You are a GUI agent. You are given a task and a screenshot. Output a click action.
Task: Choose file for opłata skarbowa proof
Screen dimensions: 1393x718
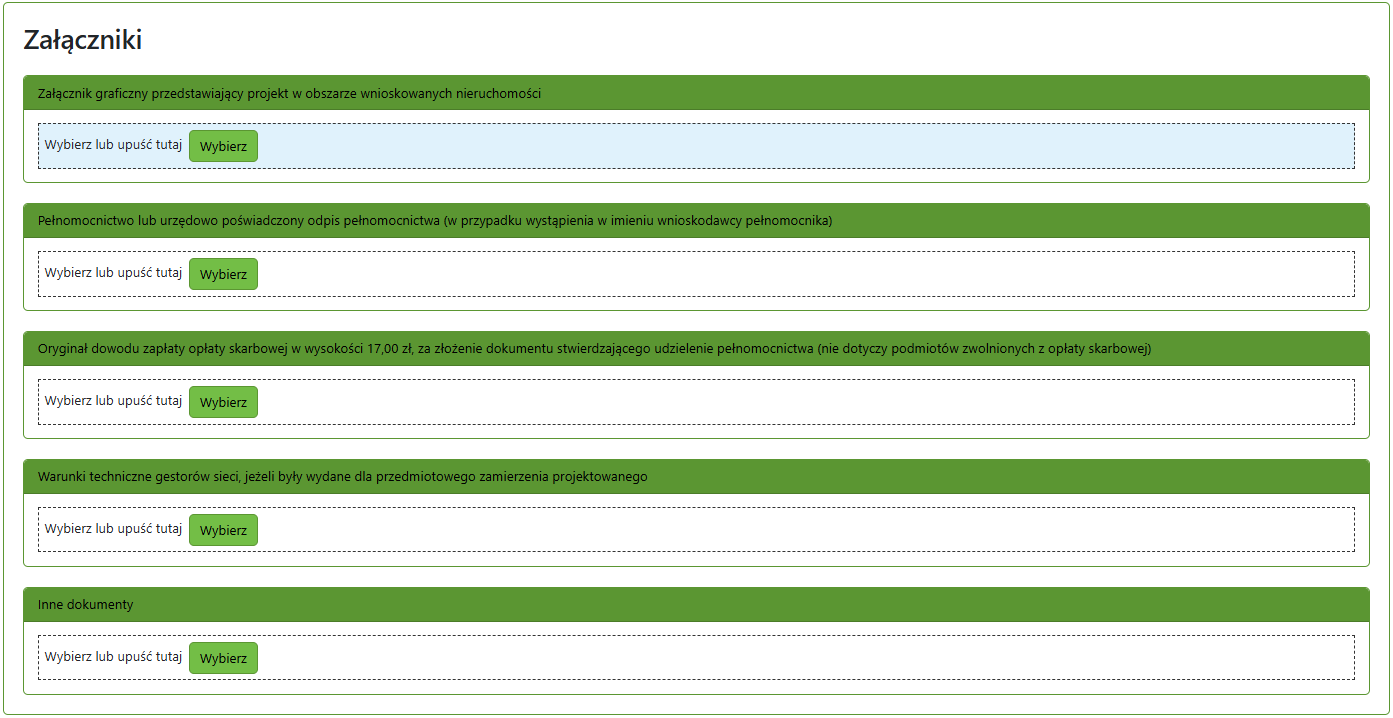click(x=223, y=402)
